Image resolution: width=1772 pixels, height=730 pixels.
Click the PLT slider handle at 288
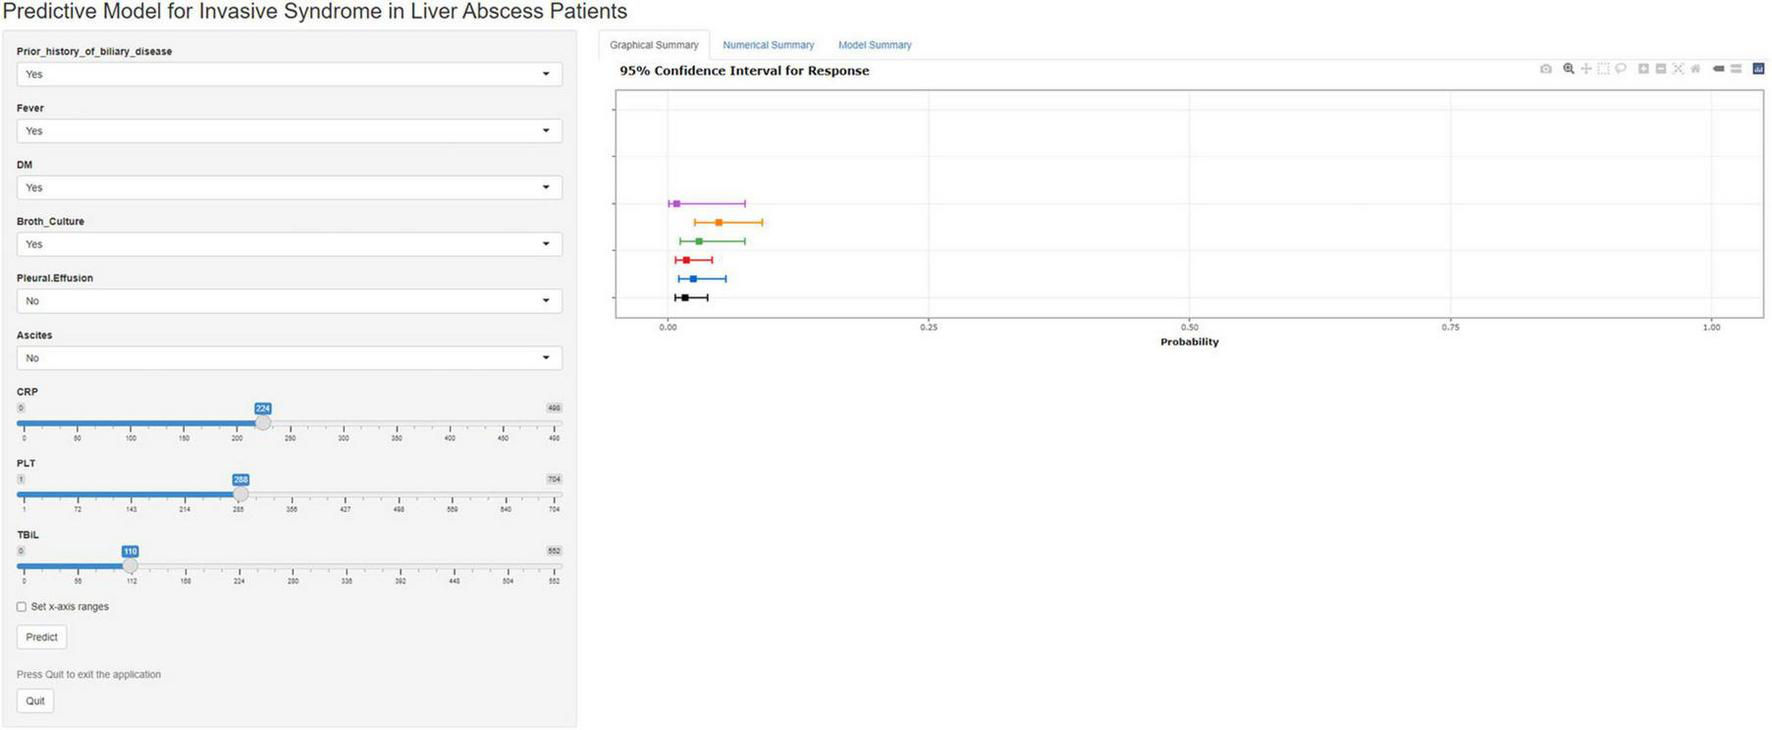tap(241, 494)
